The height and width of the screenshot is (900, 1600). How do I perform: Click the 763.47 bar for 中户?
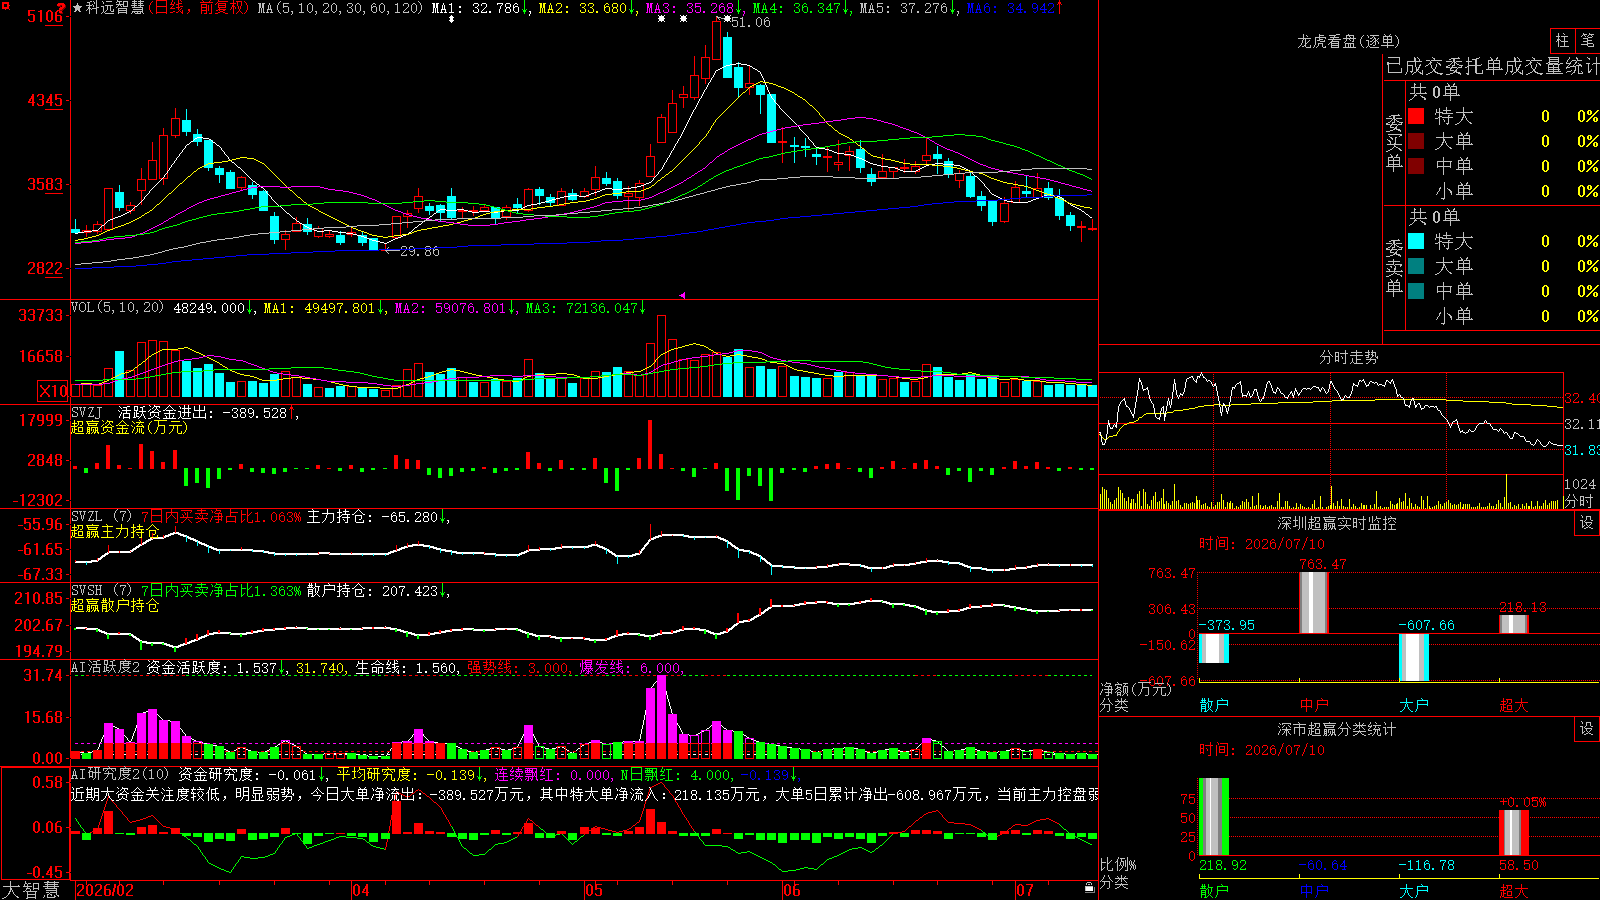coord(1314,603)
